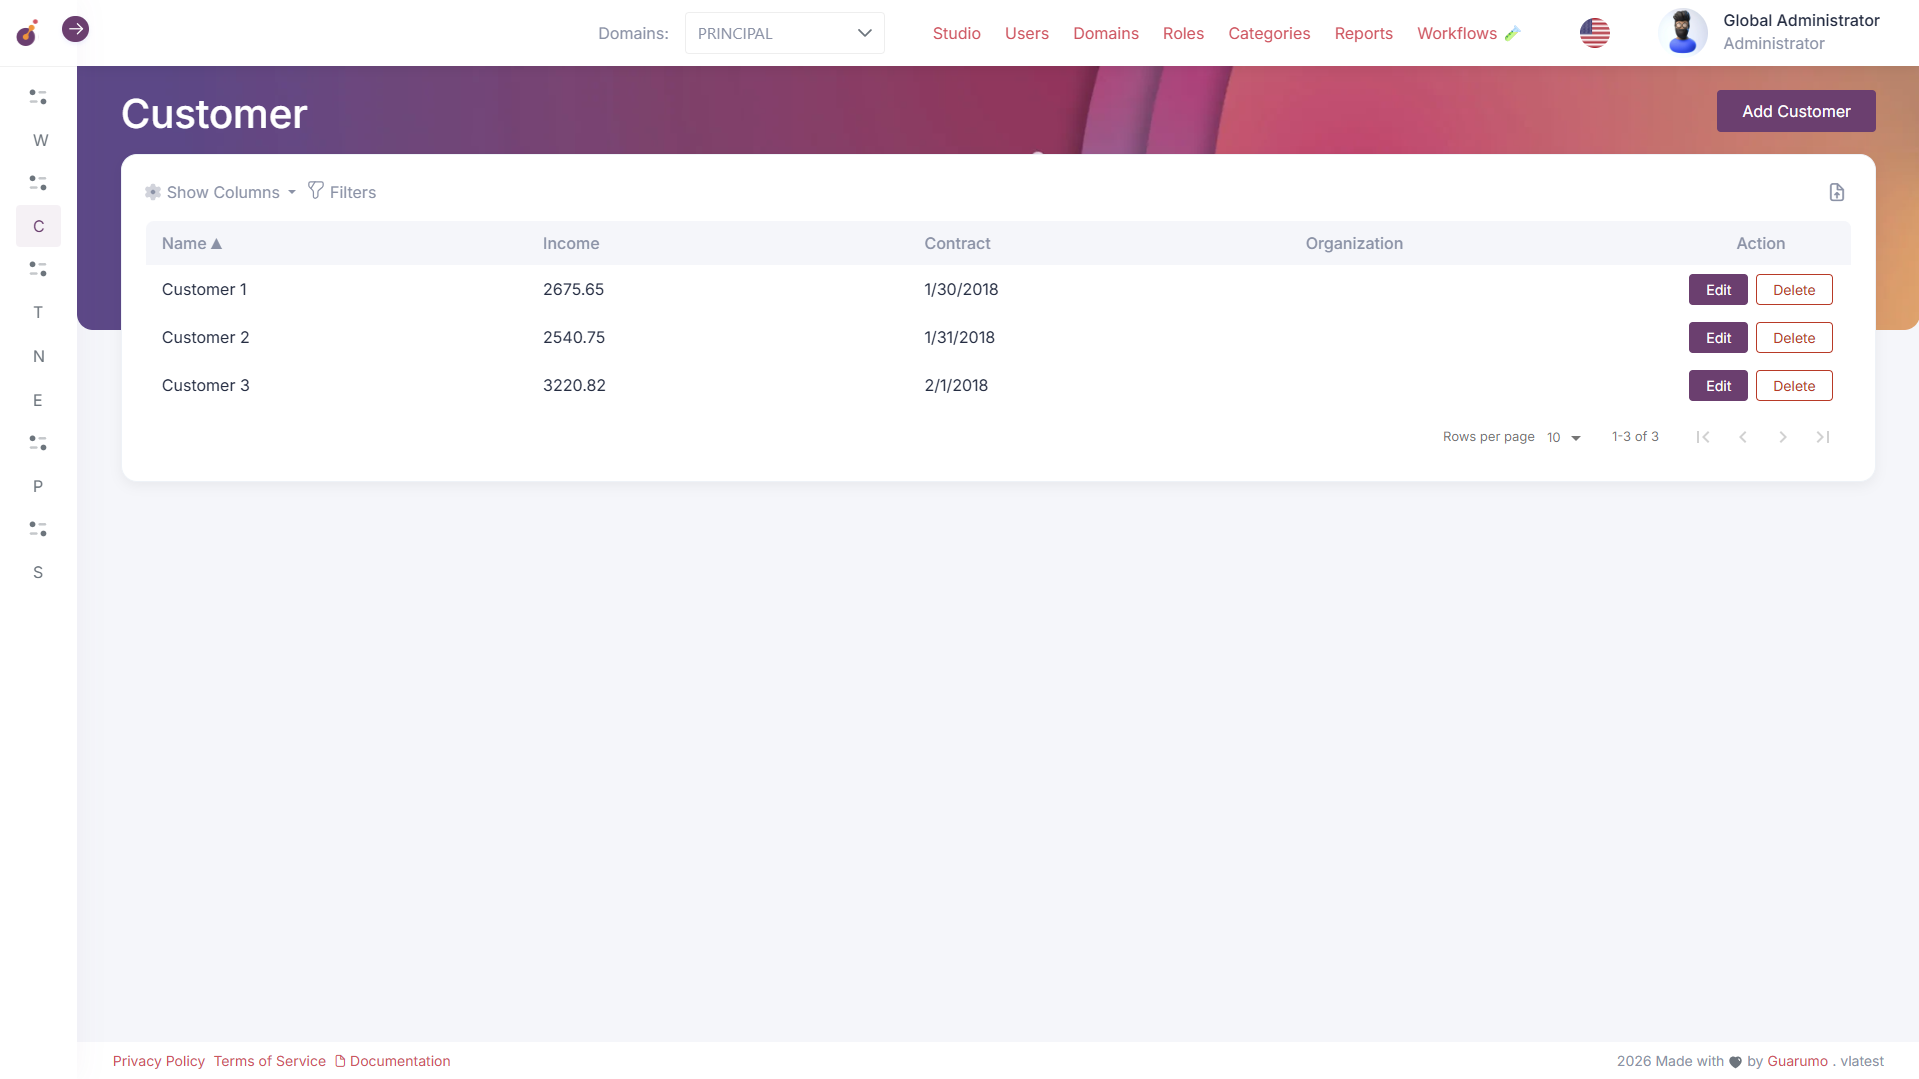The image size is (1919, 1079).
Task: Navigate to the Reports menu
Action: pyautogui.click(x=1363, y=33)
